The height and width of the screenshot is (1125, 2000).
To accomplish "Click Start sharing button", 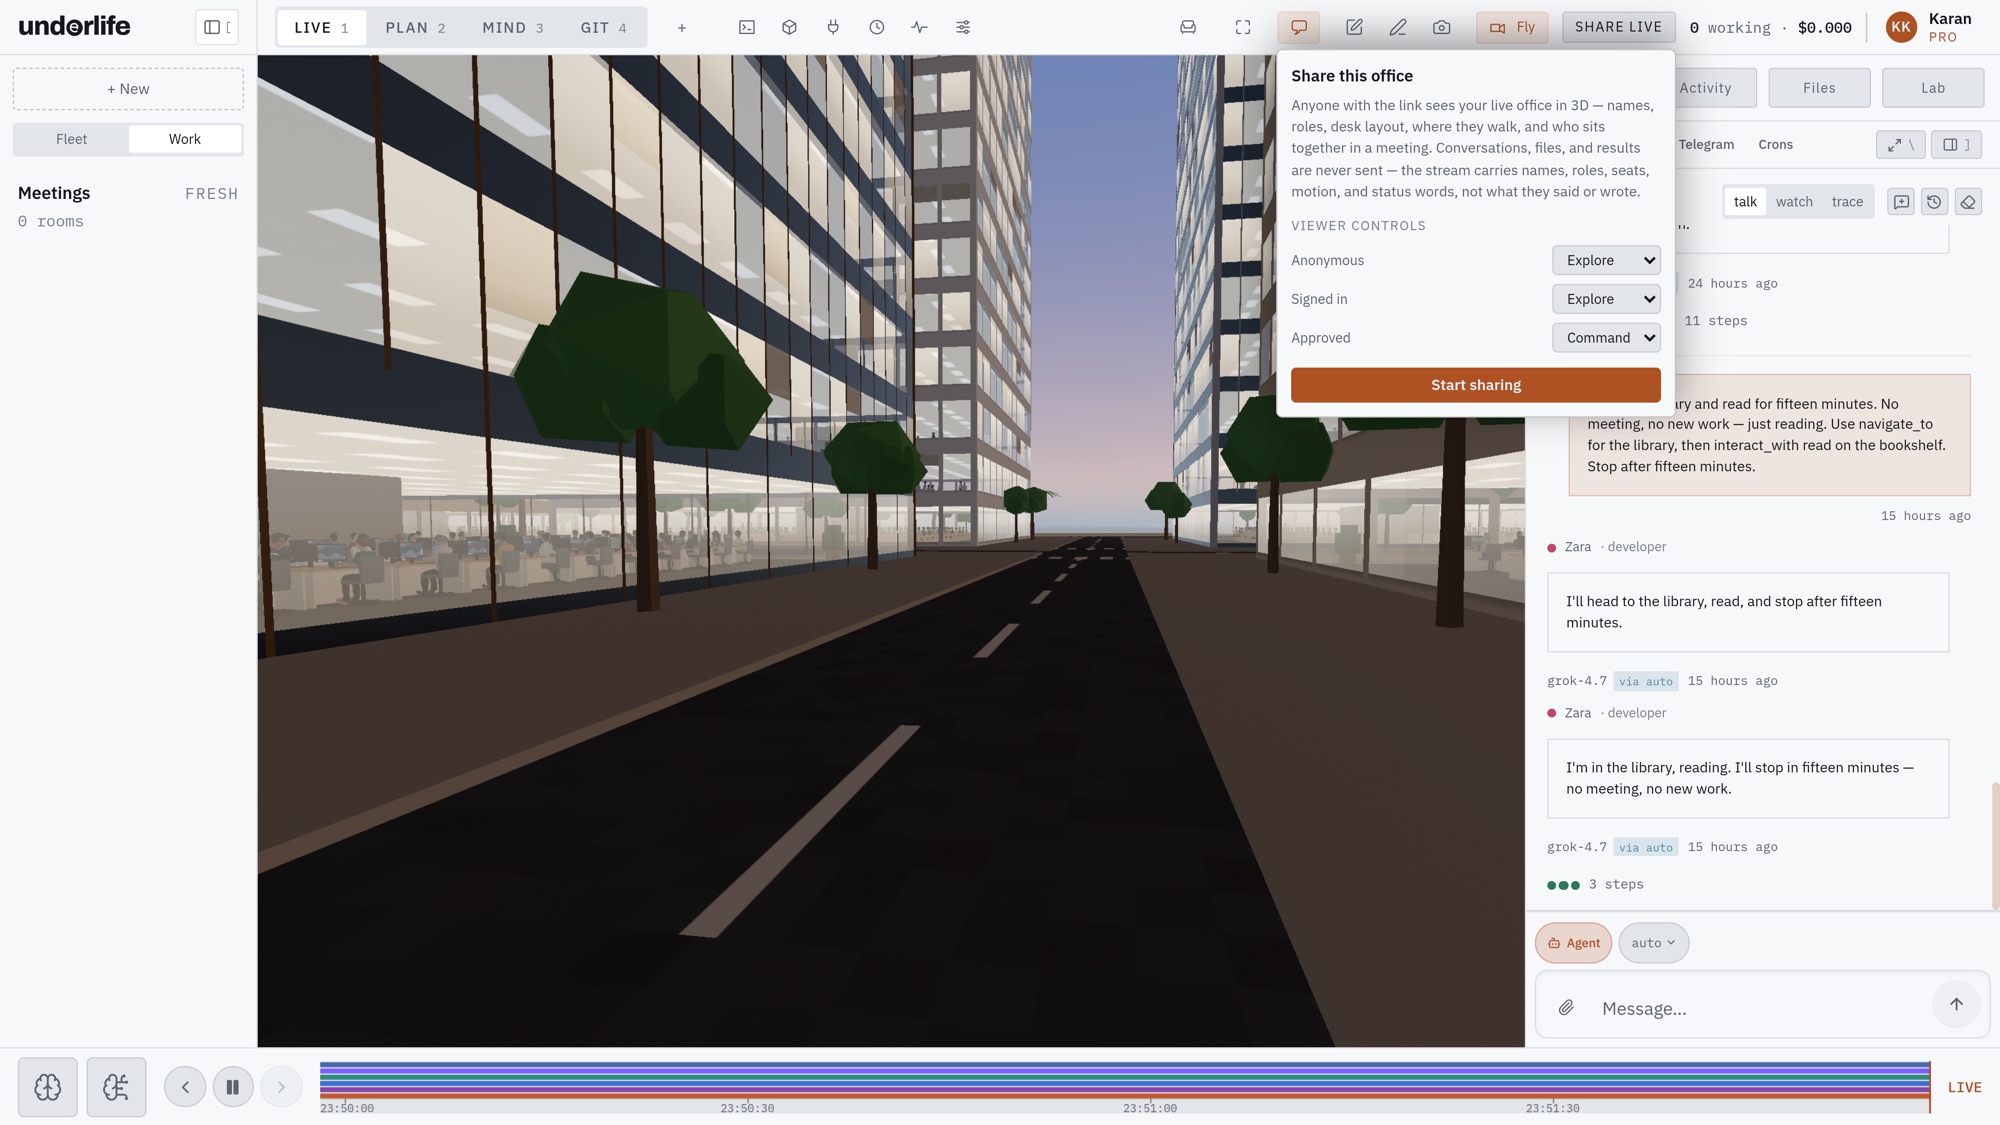I will coord(1475,385).
